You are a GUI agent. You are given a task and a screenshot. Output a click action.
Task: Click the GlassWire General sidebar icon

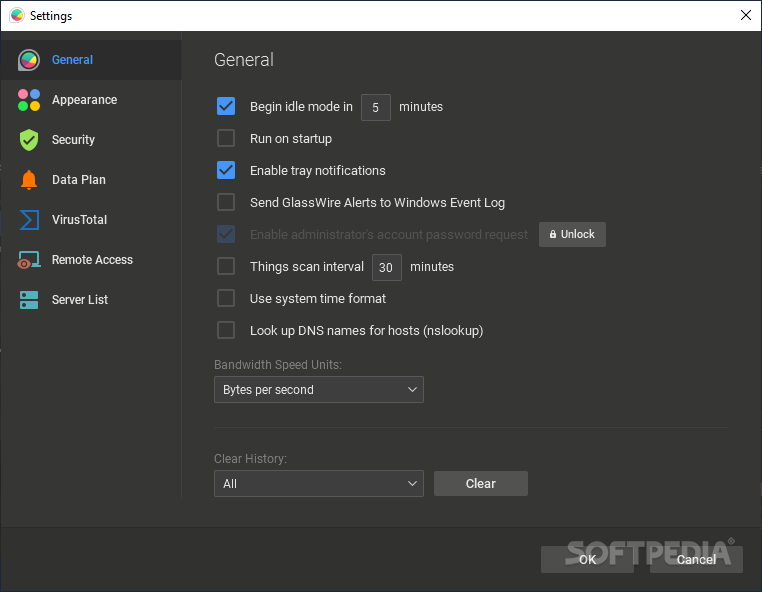(29, 60)
